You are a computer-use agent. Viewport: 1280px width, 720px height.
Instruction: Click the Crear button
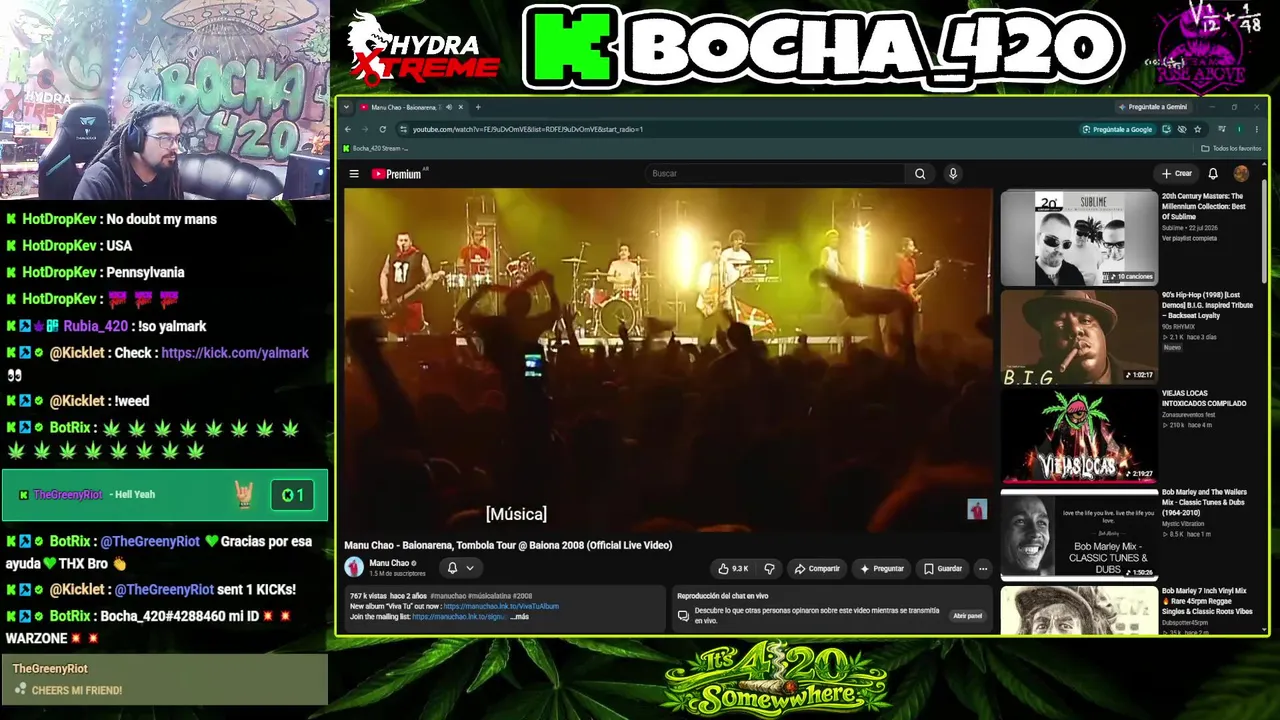pyautogui.click(x=1177, y=174)
